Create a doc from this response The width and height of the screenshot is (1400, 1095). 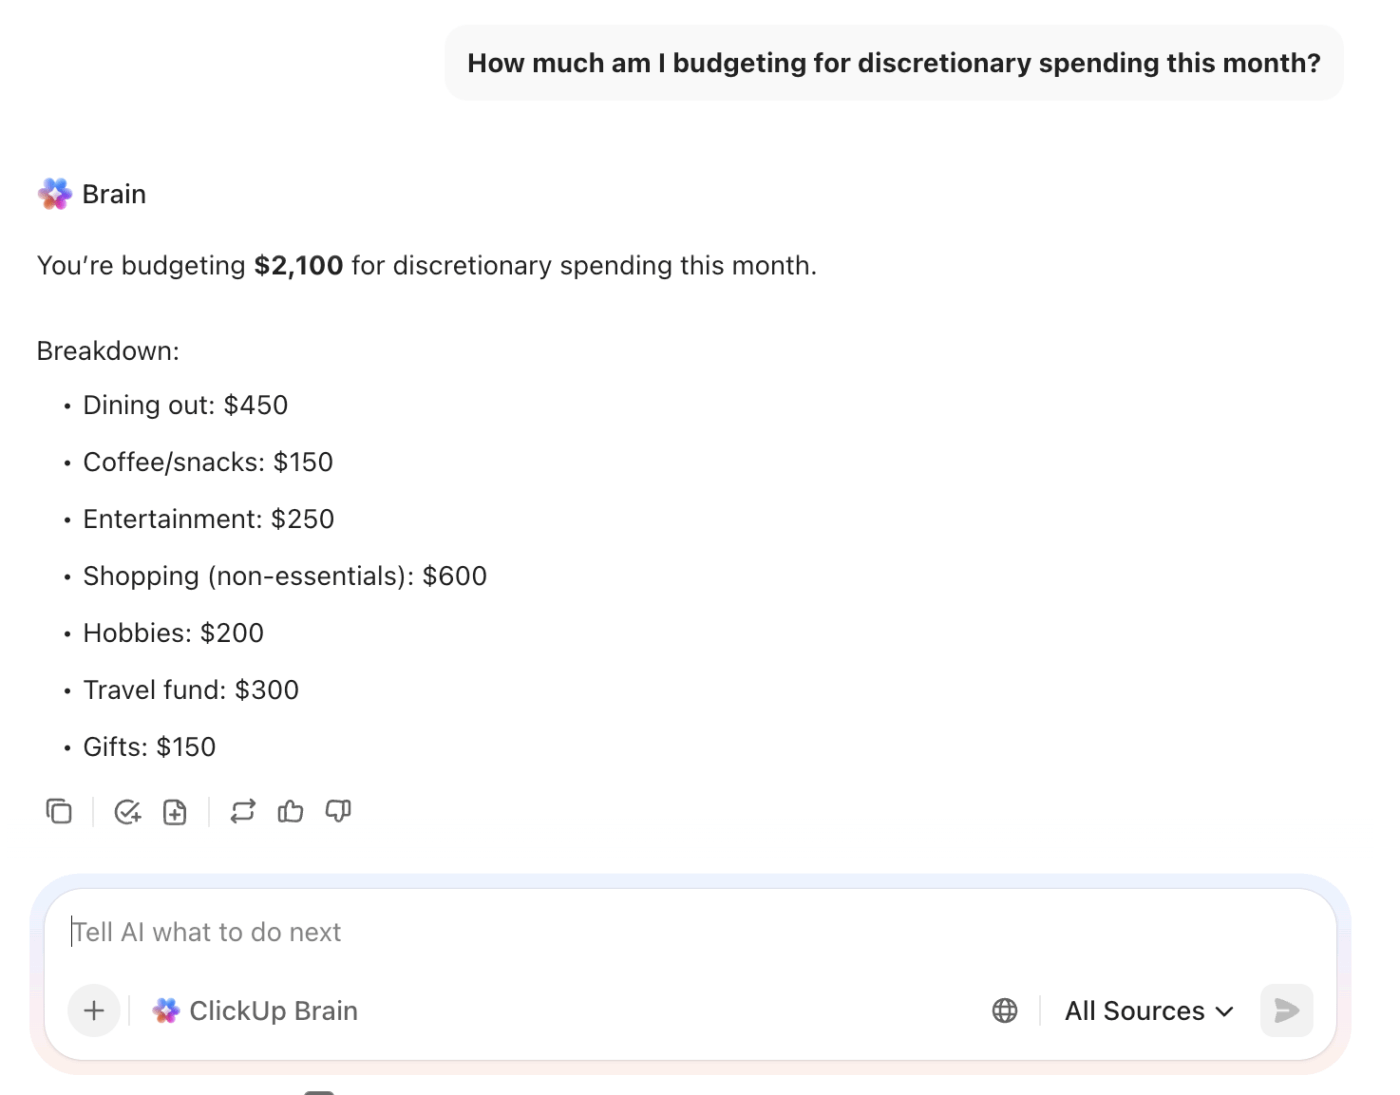175,812
